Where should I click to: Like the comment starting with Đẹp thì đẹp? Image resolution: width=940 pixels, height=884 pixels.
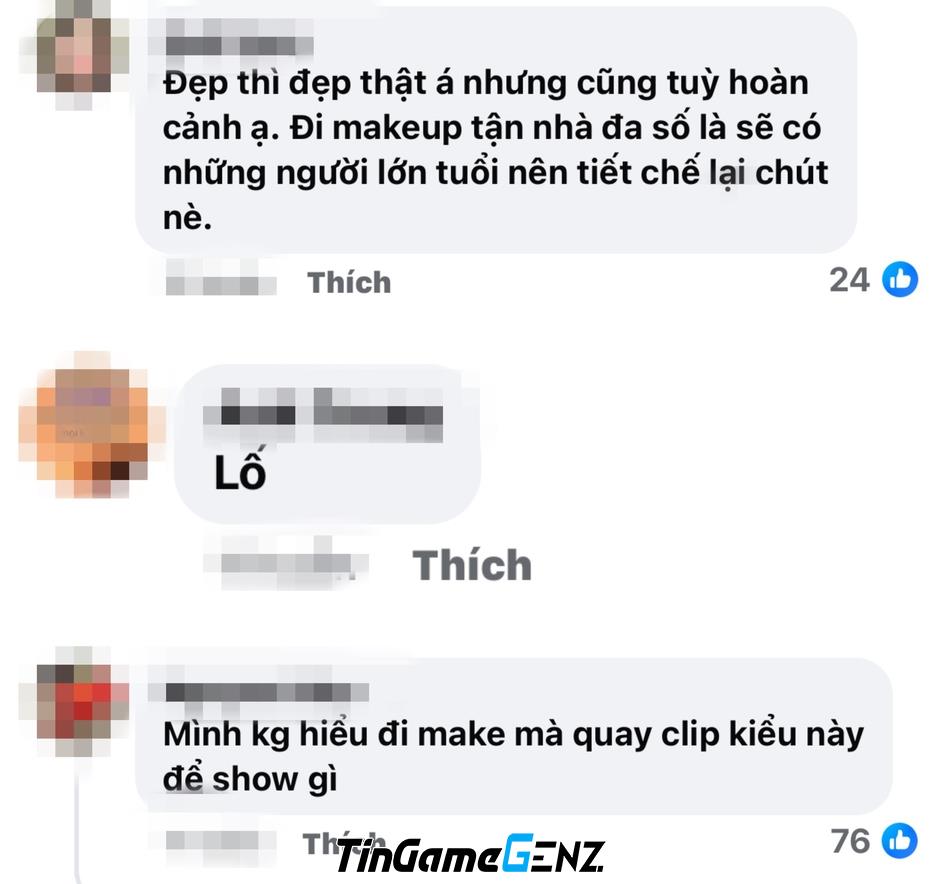349,282
